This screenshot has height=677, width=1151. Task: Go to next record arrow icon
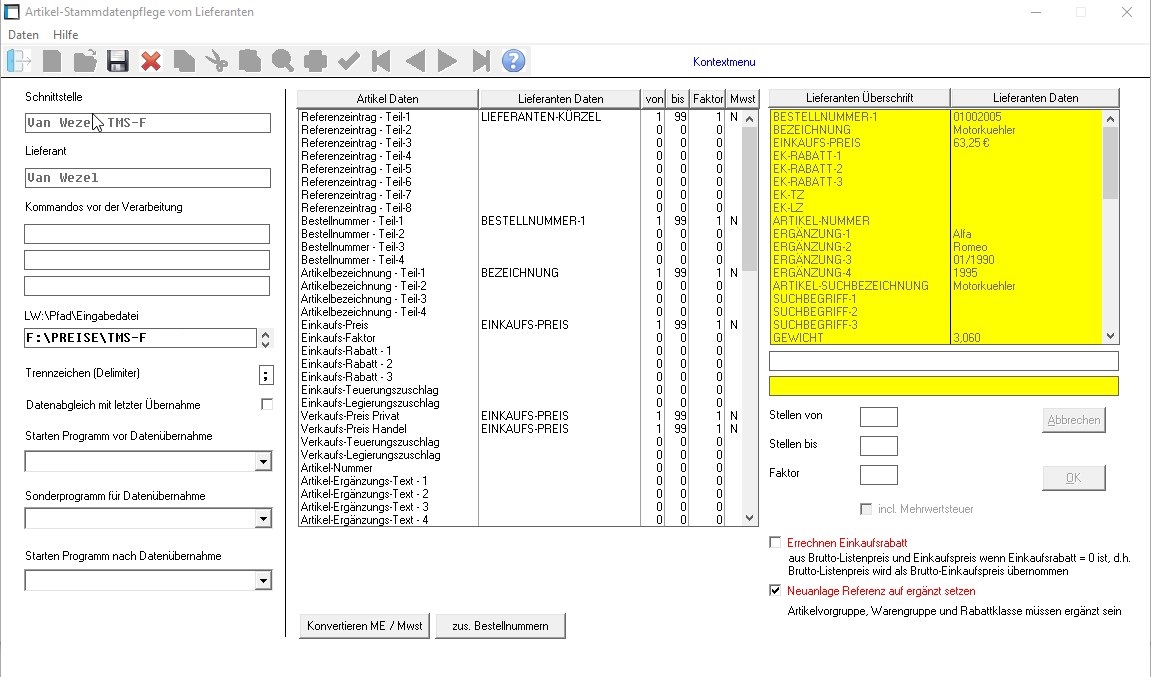(447, 61)
